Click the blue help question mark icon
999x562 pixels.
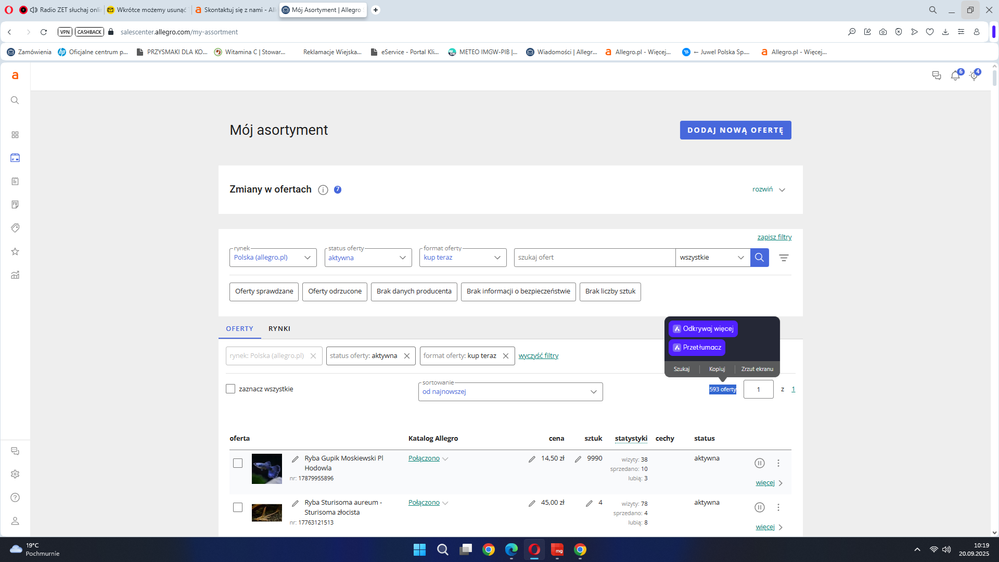pyautogui.click(x=338, y=190)
